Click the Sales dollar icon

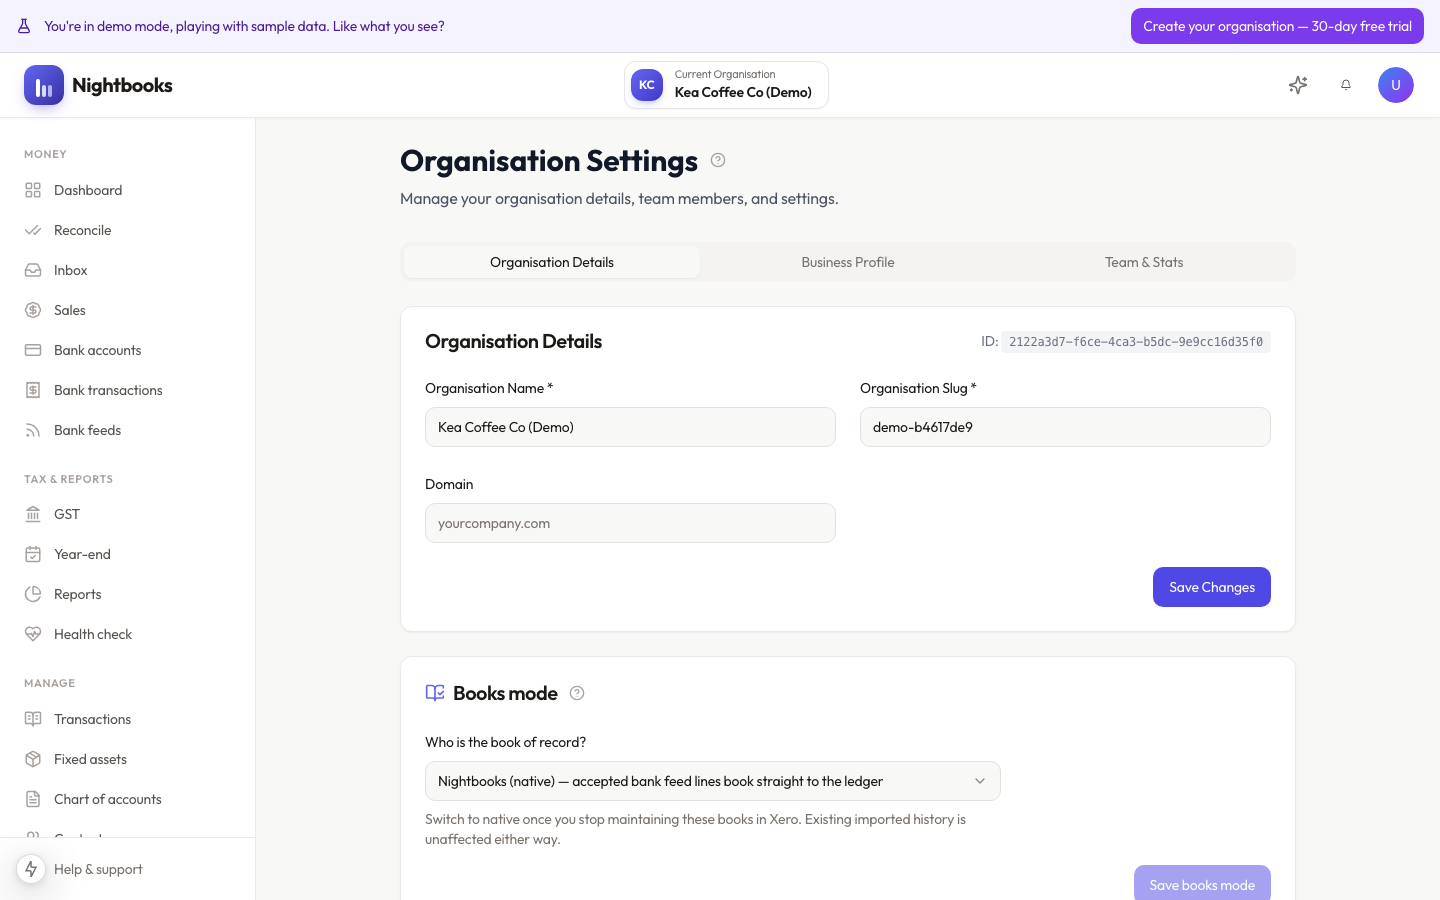tap(33, 310)
